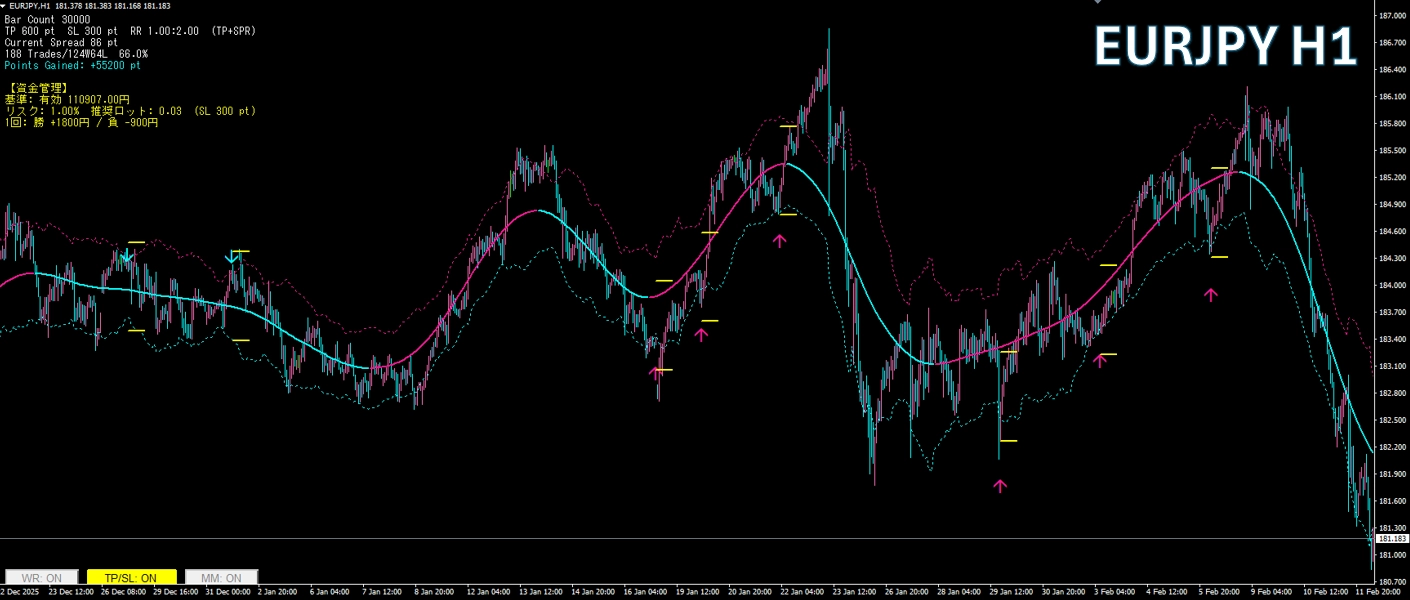Toggle the WR: ON button
The image size is (1410, 600).
click(41, 578)
